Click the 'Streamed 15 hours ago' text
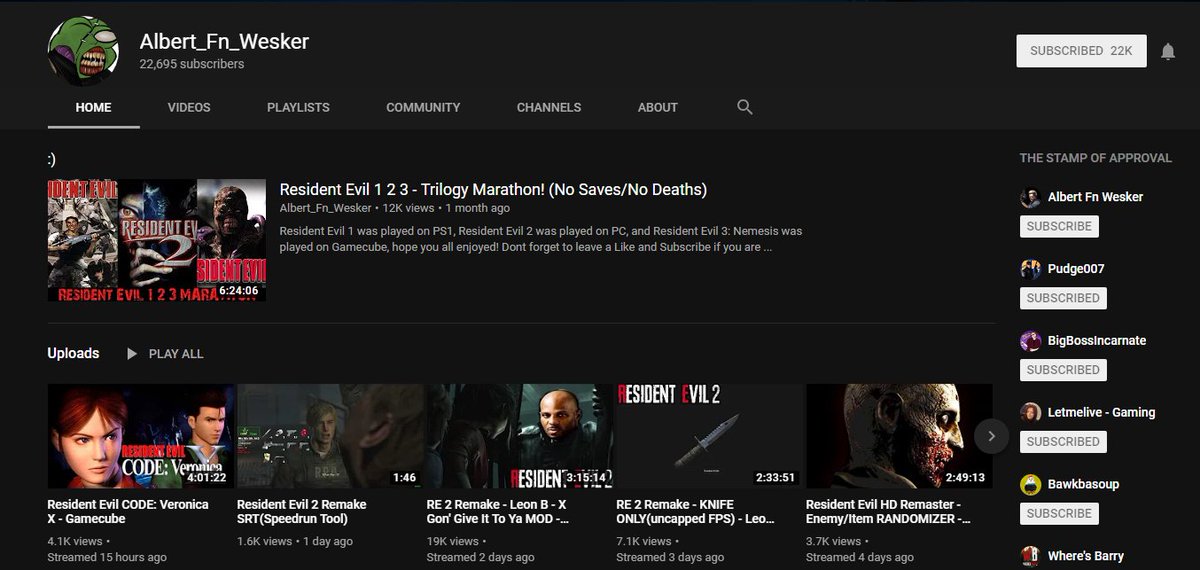 pos(107,557)
